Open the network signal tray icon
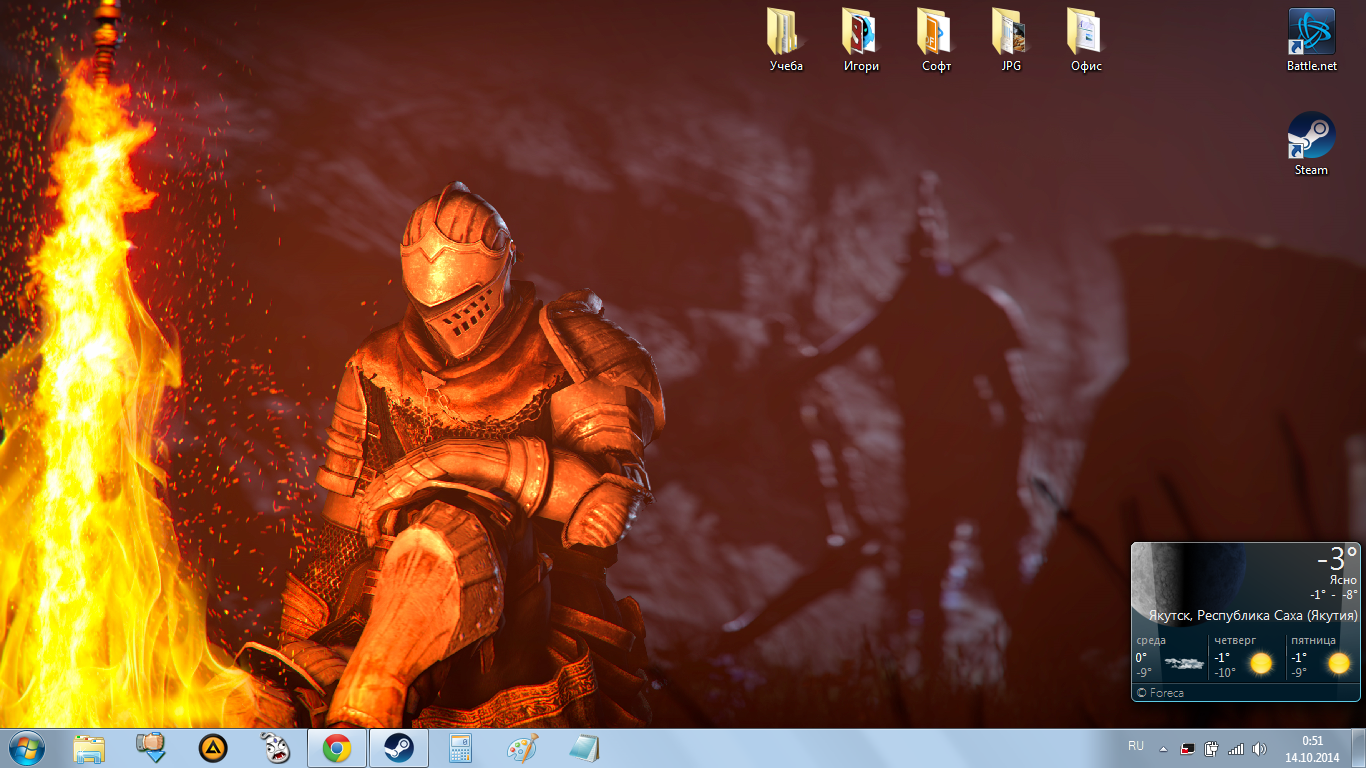 [1236, 748]
